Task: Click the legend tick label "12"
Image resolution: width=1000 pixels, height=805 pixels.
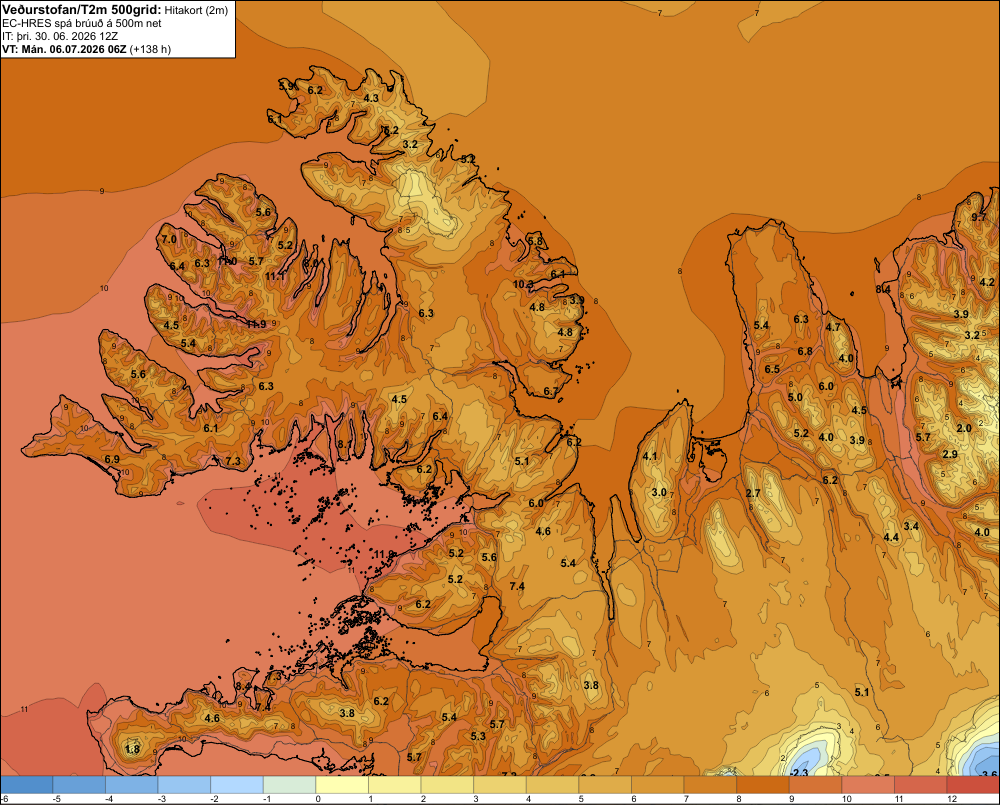Action: pyautogui.click(x=952, y=799)
